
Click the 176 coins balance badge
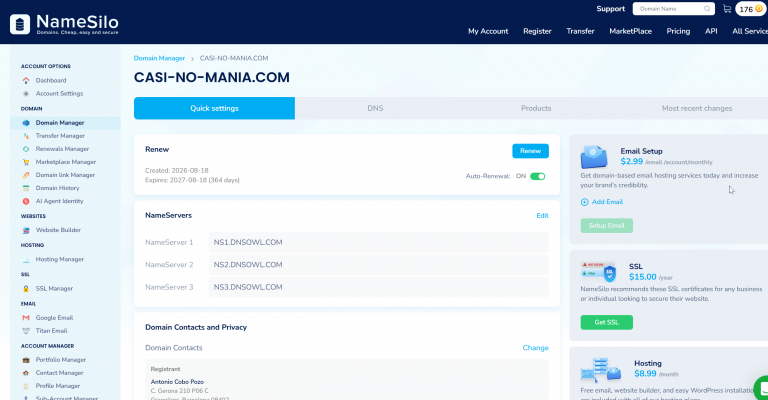(750, 9)
